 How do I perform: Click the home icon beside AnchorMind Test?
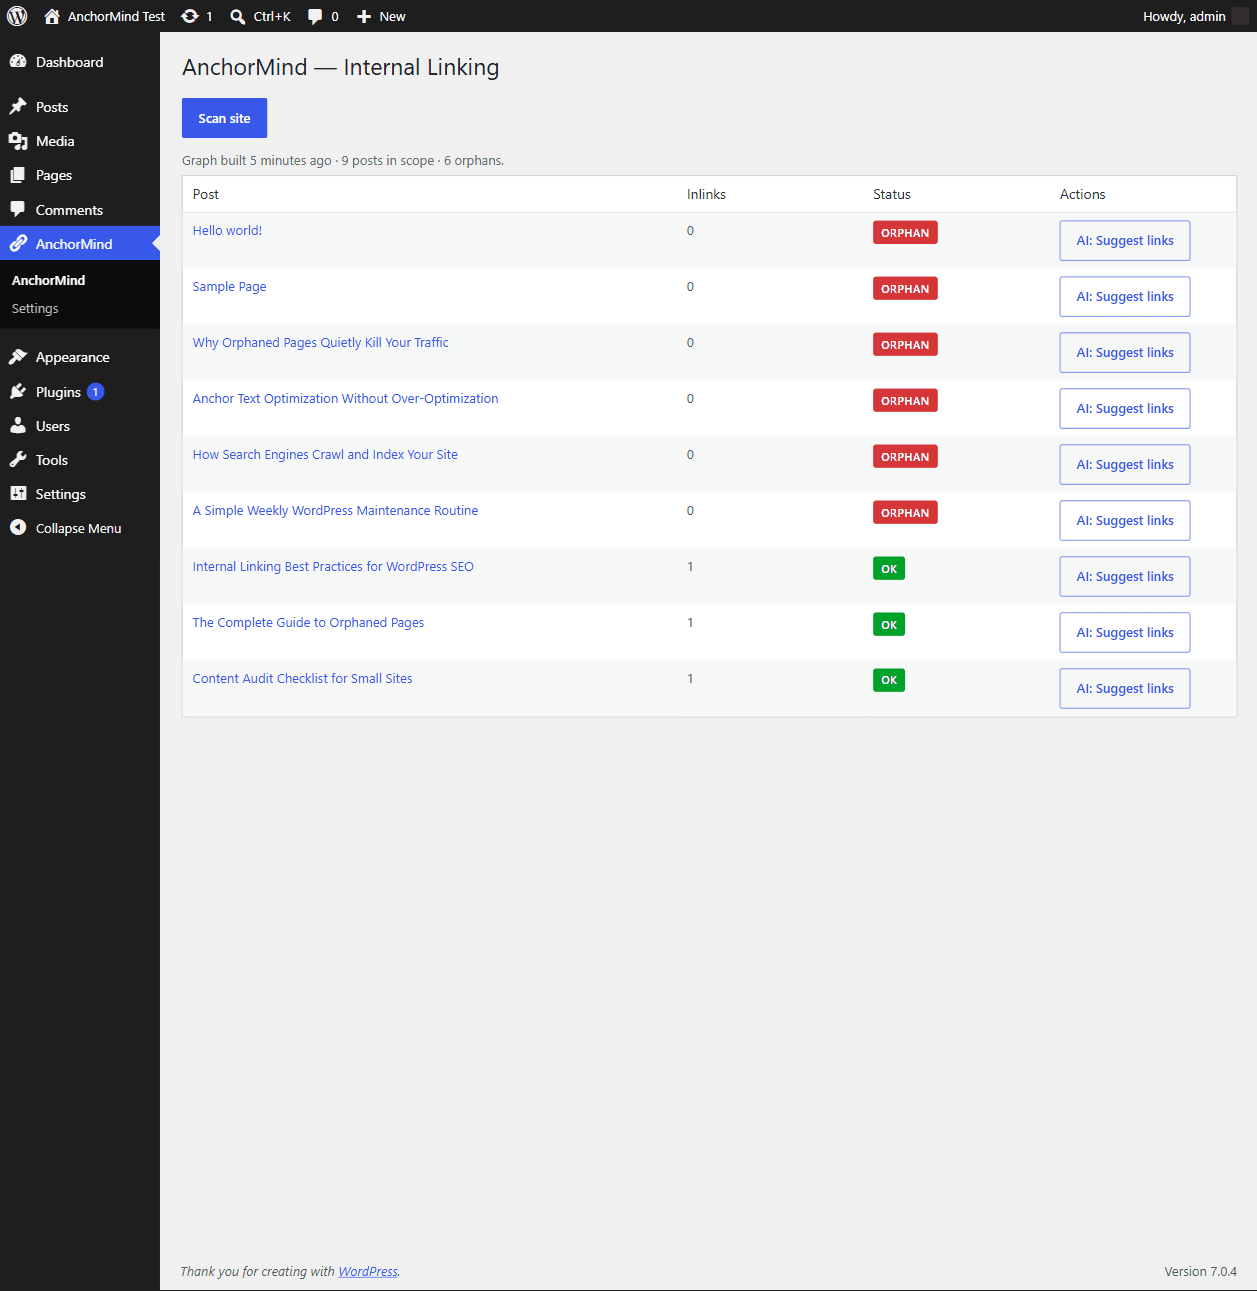click(x=52, y=16)
